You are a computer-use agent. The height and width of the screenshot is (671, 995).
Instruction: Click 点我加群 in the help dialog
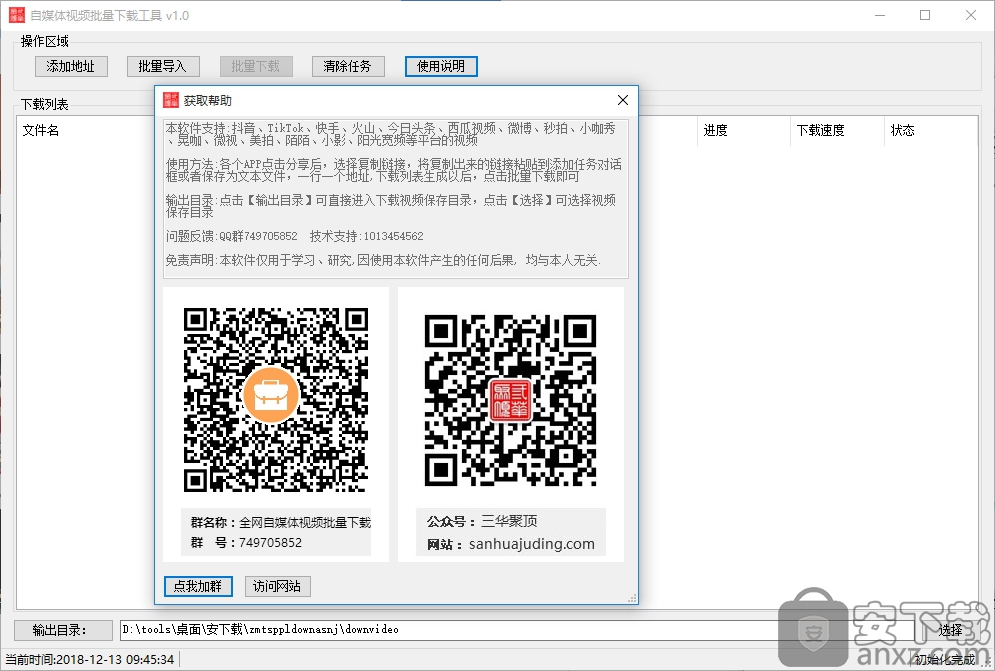tap(198, 586)
